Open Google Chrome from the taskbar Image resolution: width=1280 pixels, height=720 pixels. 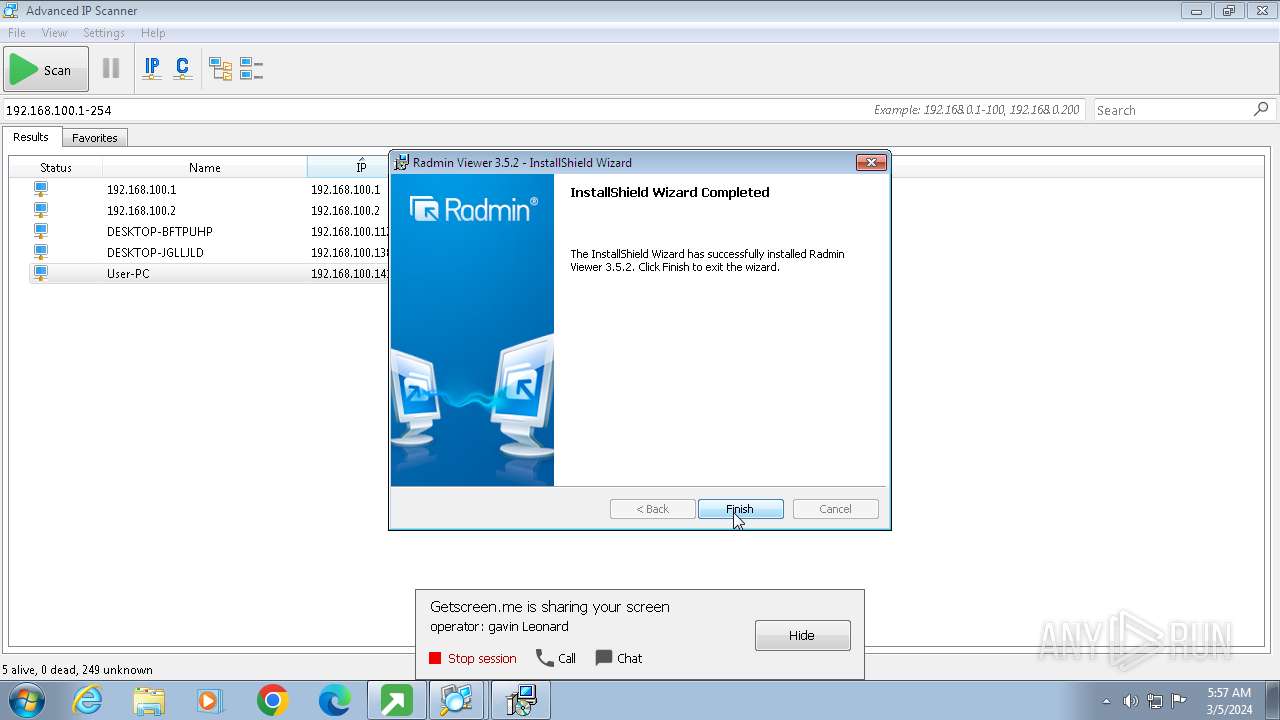click(272, 701)
